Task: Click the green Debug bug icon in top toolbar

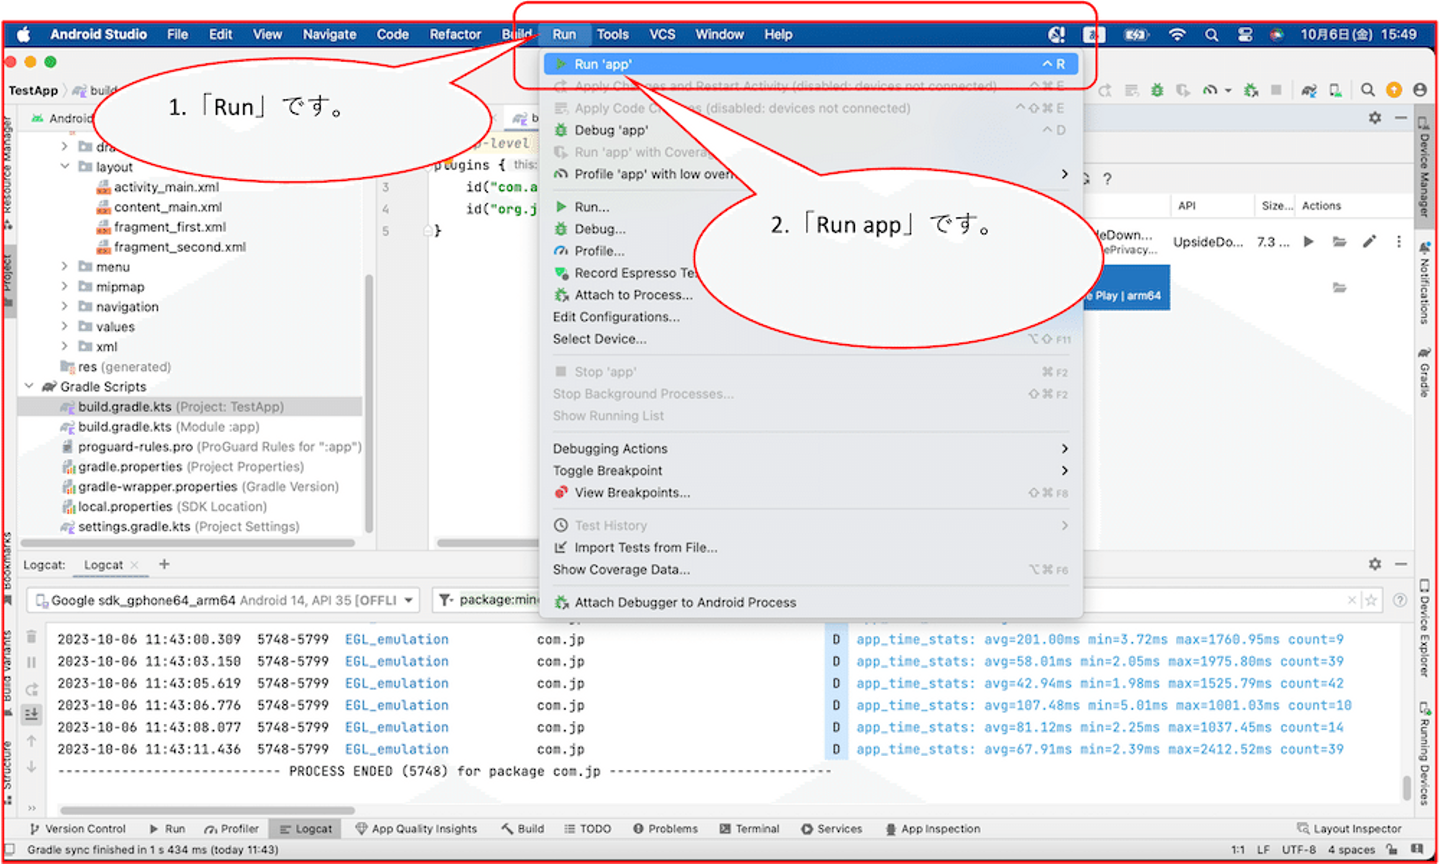Action: tap(1157, 90)
